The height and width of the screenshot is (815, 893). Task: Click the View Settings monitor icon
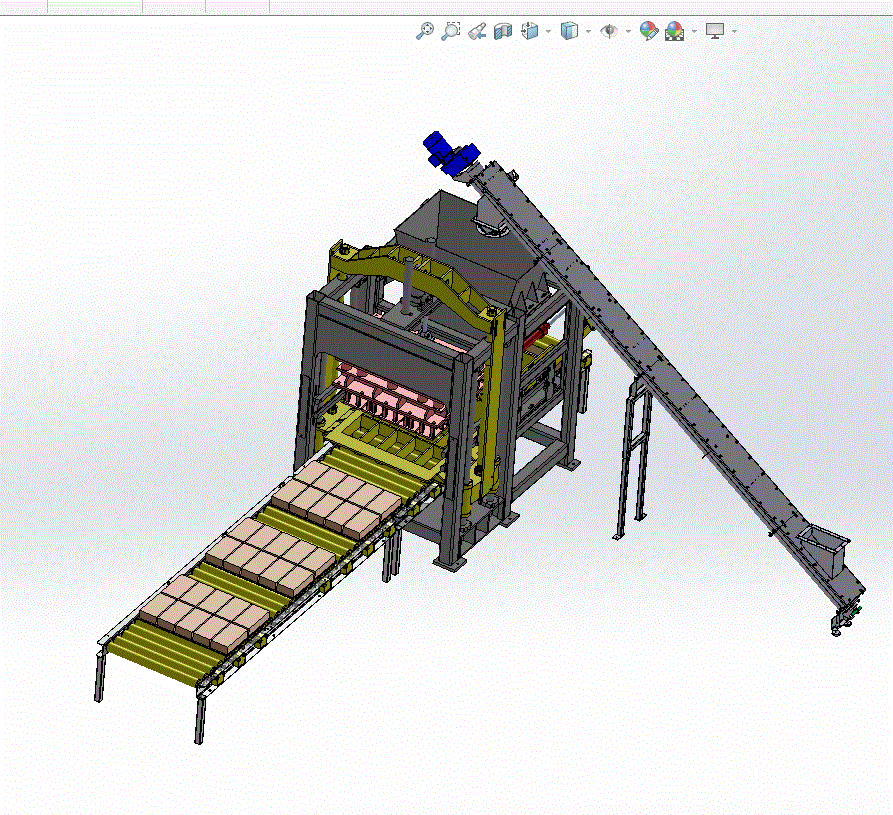pos(715,31)
